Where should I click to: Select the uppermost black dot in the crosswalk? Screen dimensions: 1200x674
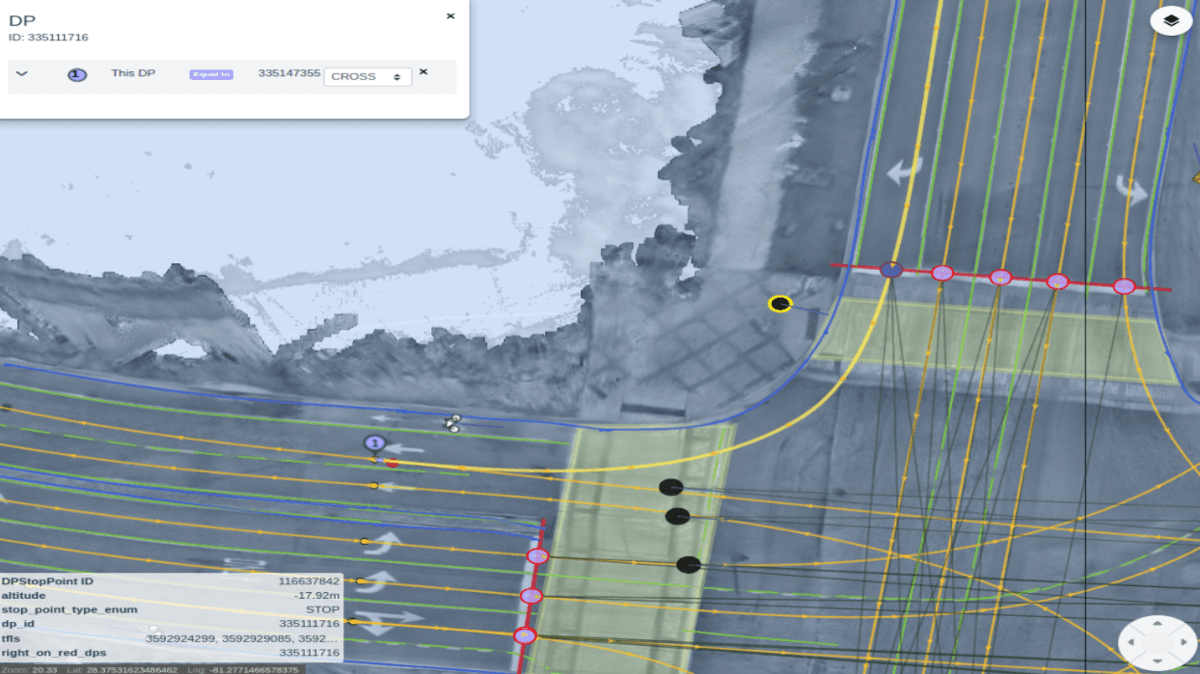click(x=671, y=487)
